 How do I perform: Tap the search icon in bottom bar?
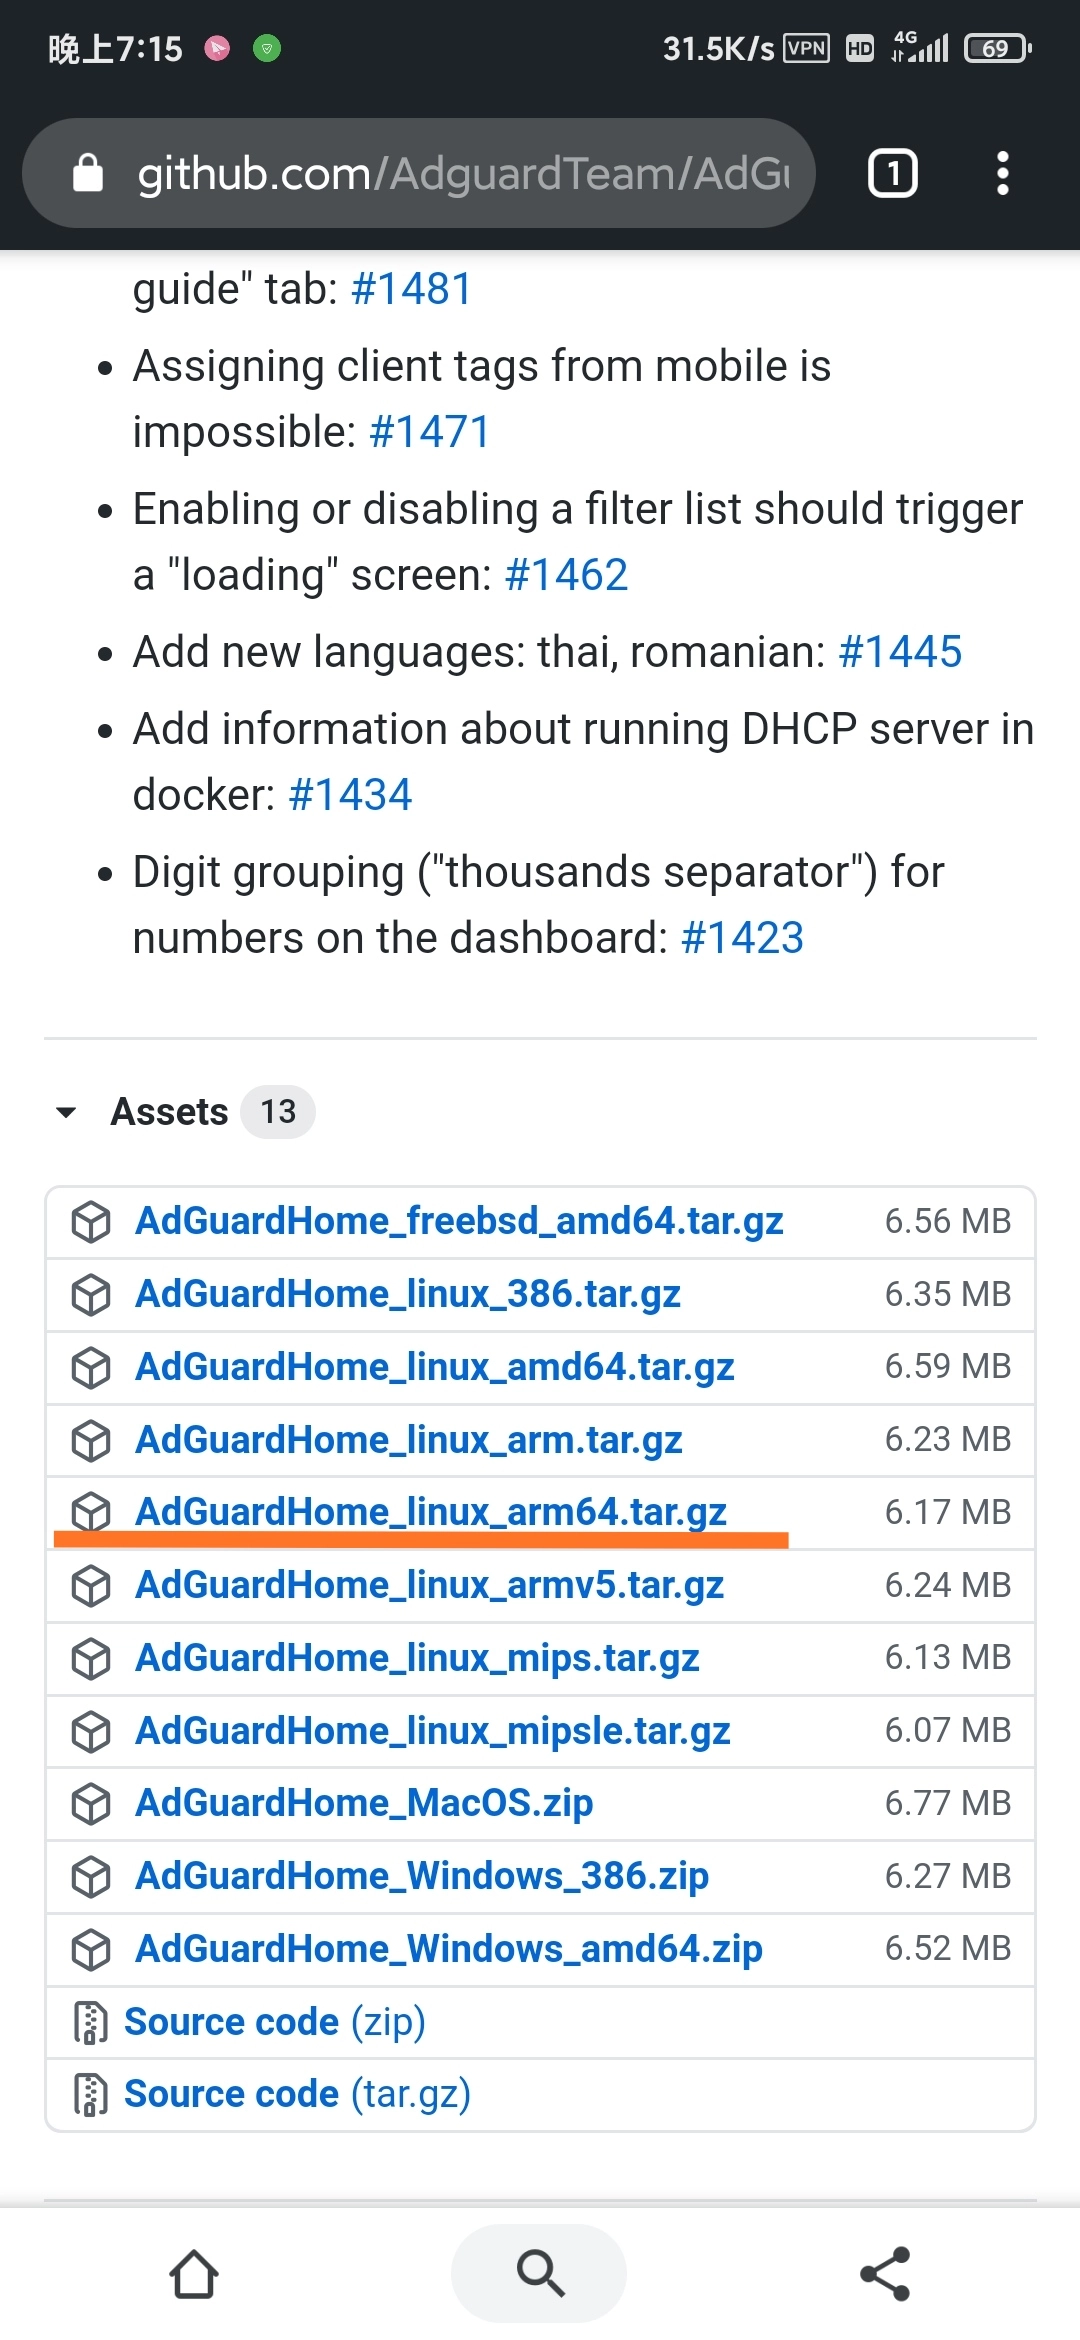point(540,2273)
